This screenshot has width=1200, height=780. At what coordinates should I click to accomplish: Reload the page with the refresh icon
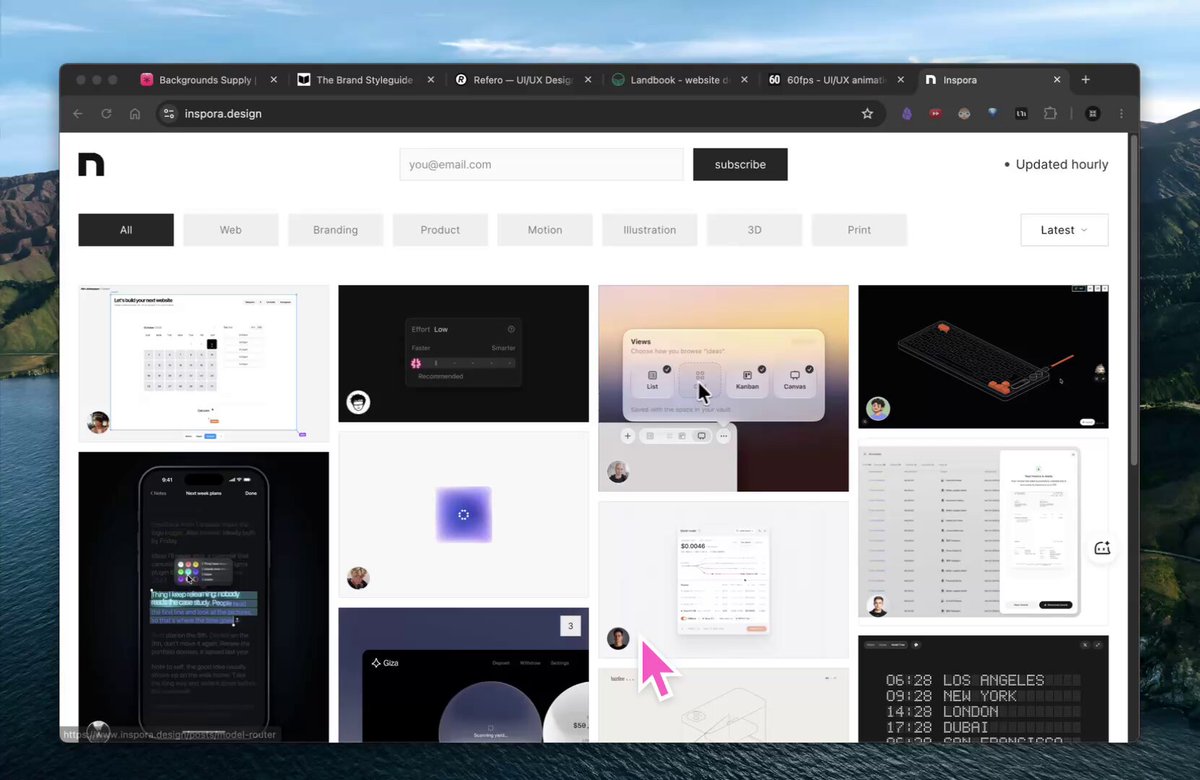[x=106, y=114]
